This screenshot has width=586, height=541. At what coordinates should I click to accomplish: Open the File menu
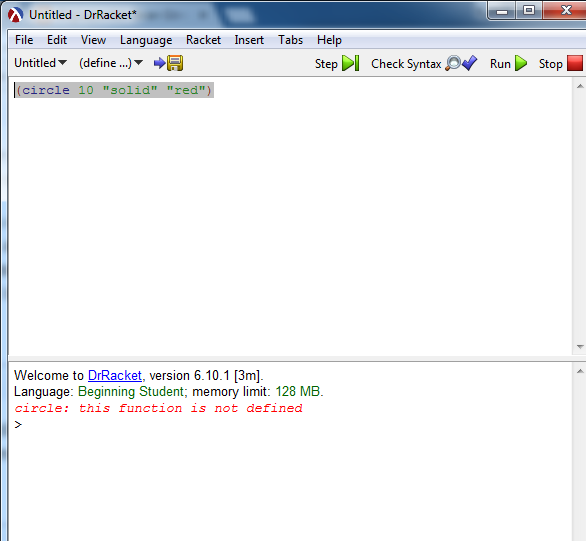click(x=24, y=40)
